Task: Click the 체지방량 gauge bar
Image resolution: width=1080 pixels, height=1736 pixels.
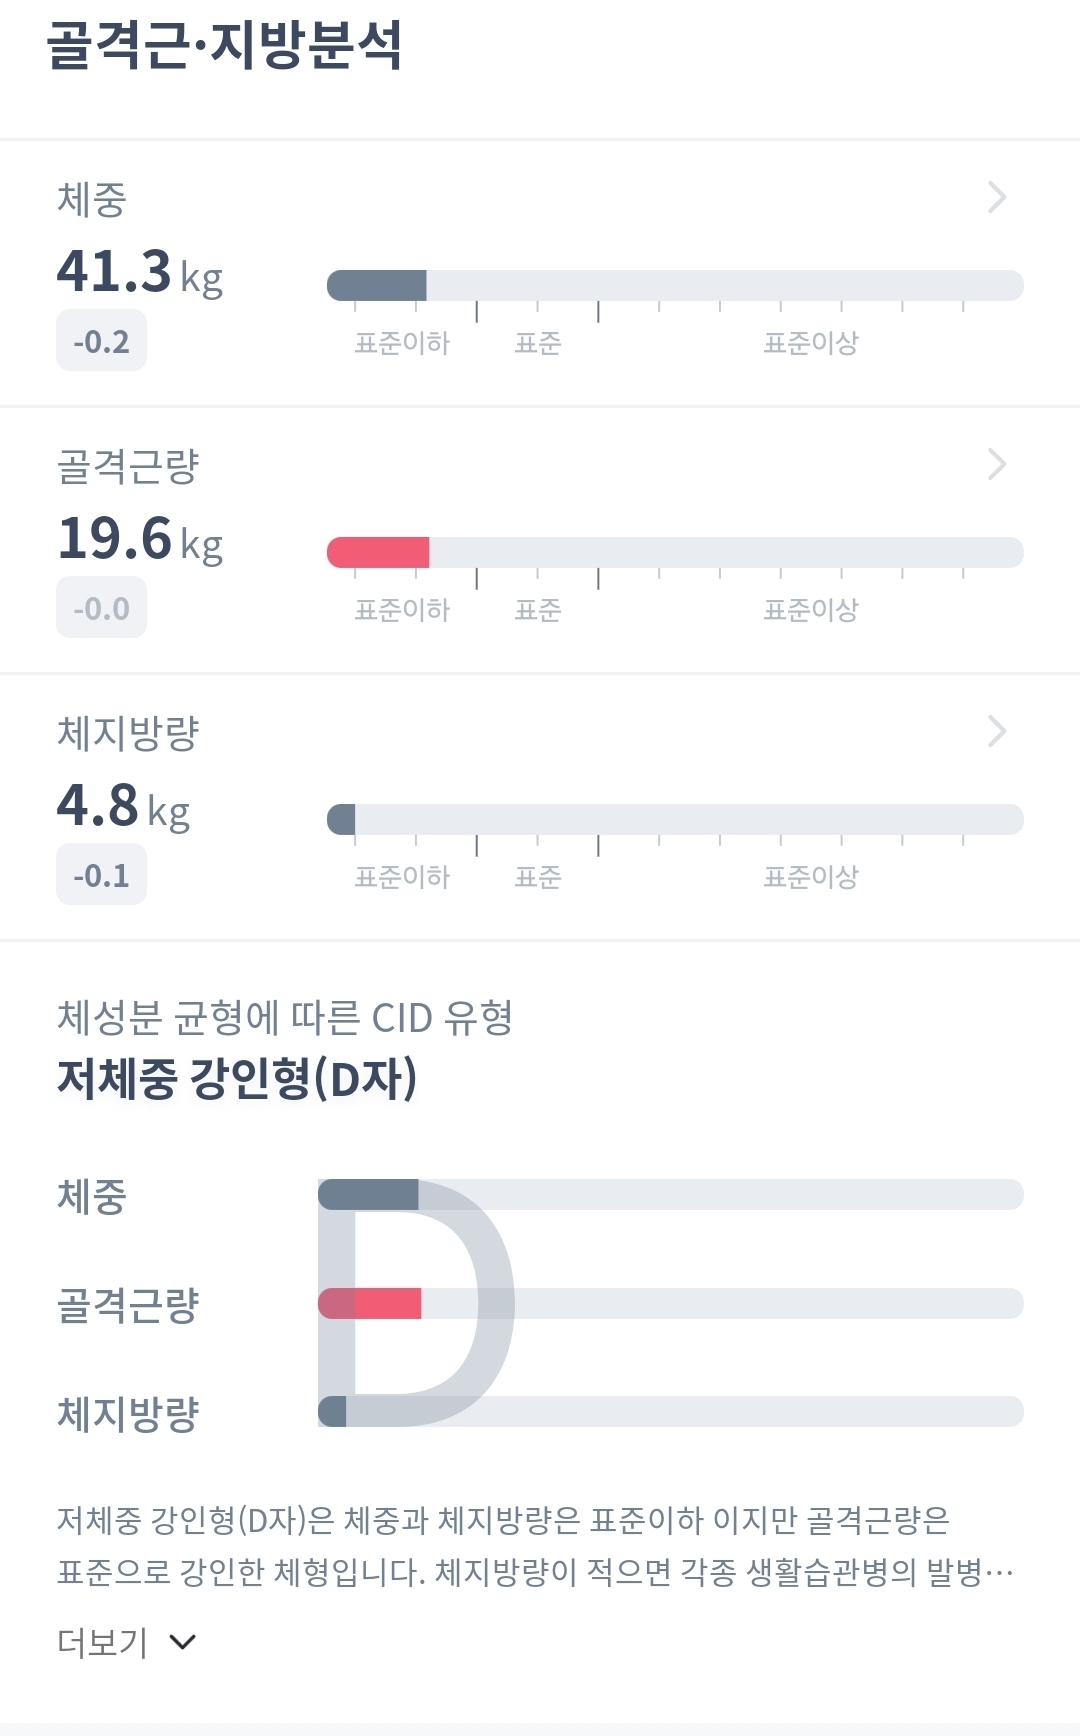Action: (x=675, y=819)
